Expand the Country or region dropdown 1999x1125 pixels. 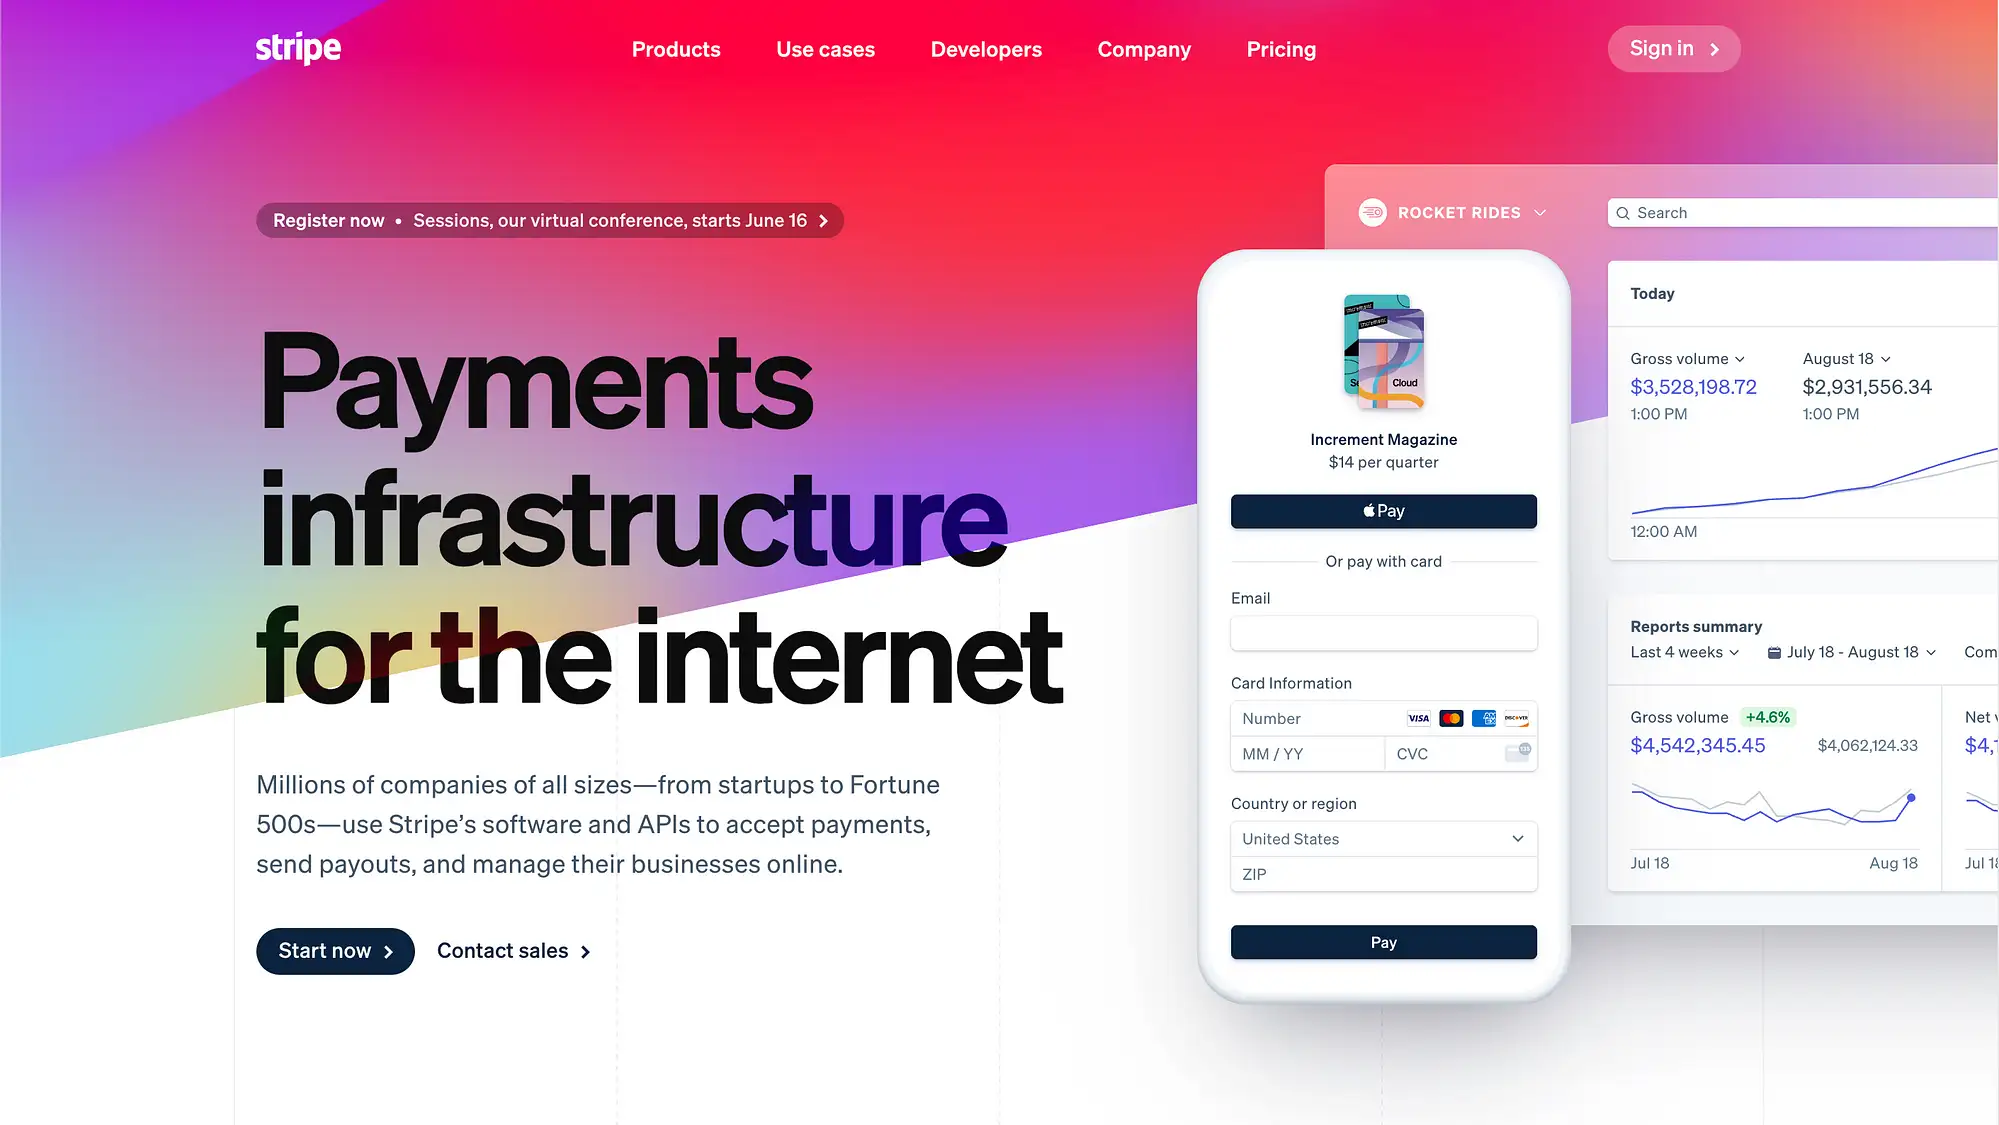[x=1383, y=838]
